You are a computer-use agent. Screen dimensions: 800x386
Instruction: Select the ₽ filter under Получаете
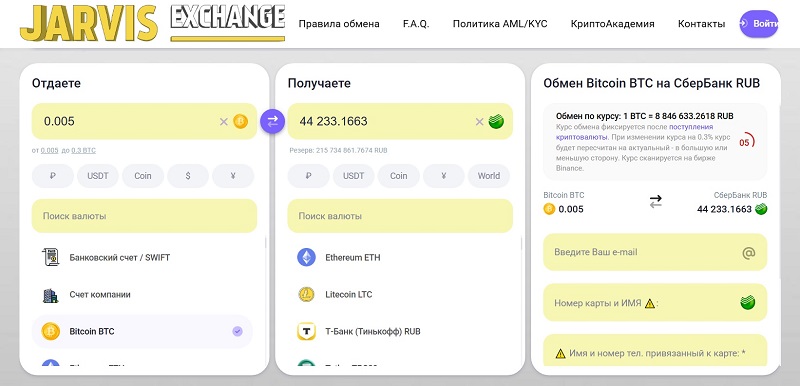(x=308, y=176)
